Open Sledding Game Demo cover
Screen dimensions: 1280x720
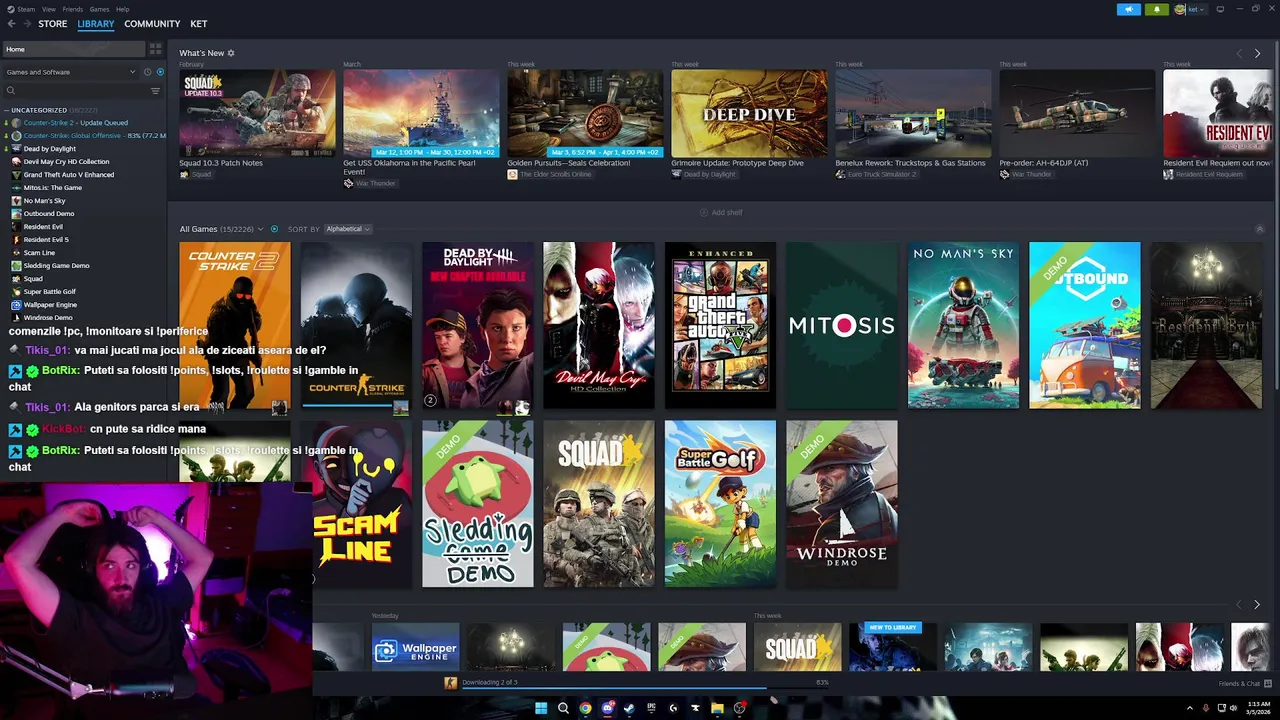click(x=477, y=503)
